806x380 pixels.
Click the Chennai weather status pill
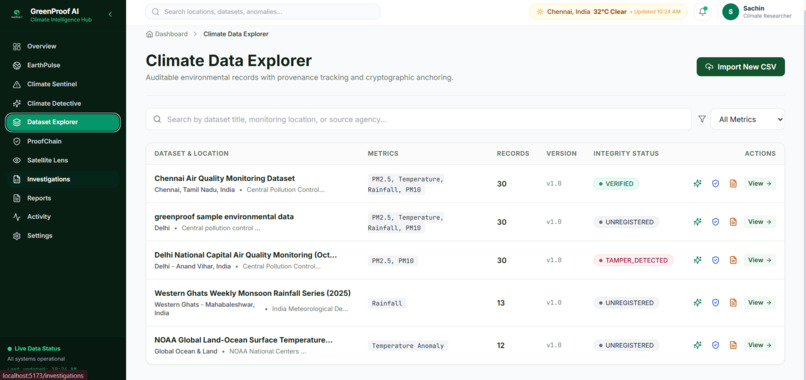(608, 12)
